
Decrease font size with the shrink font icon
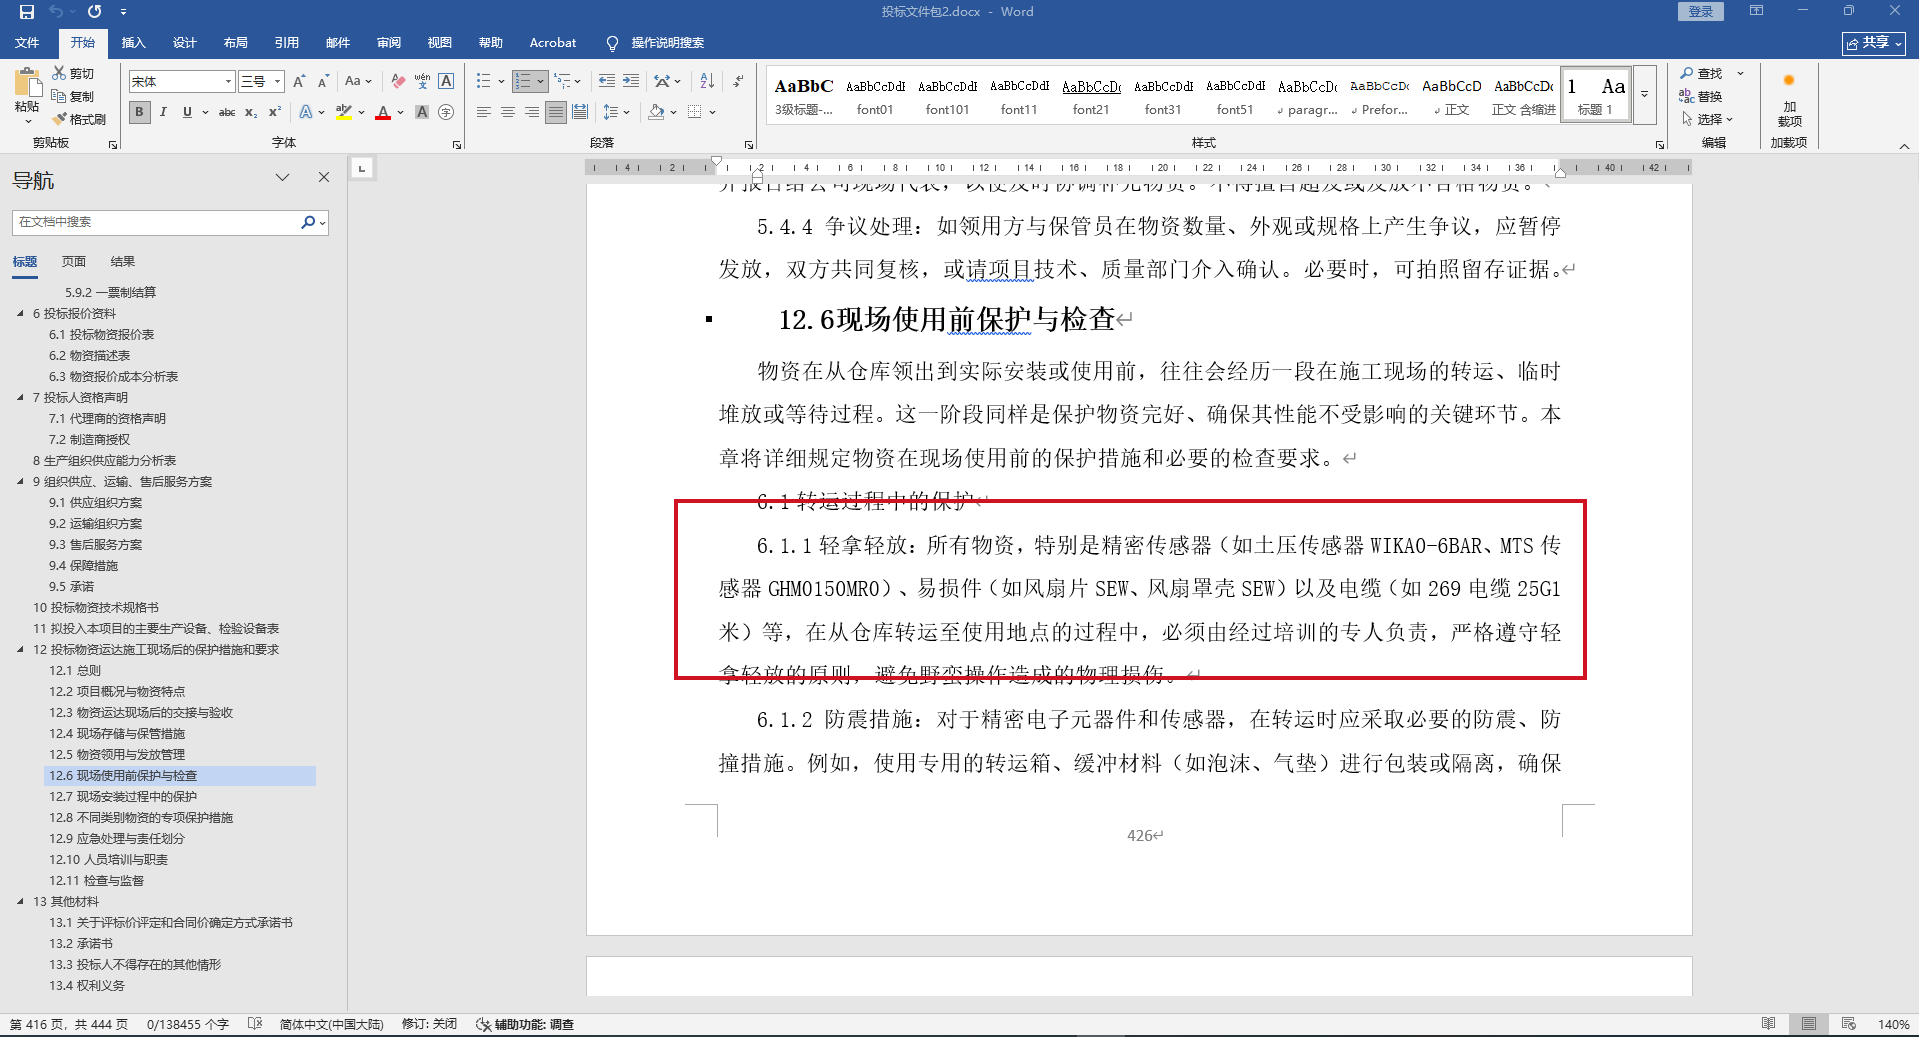[323, 81]
